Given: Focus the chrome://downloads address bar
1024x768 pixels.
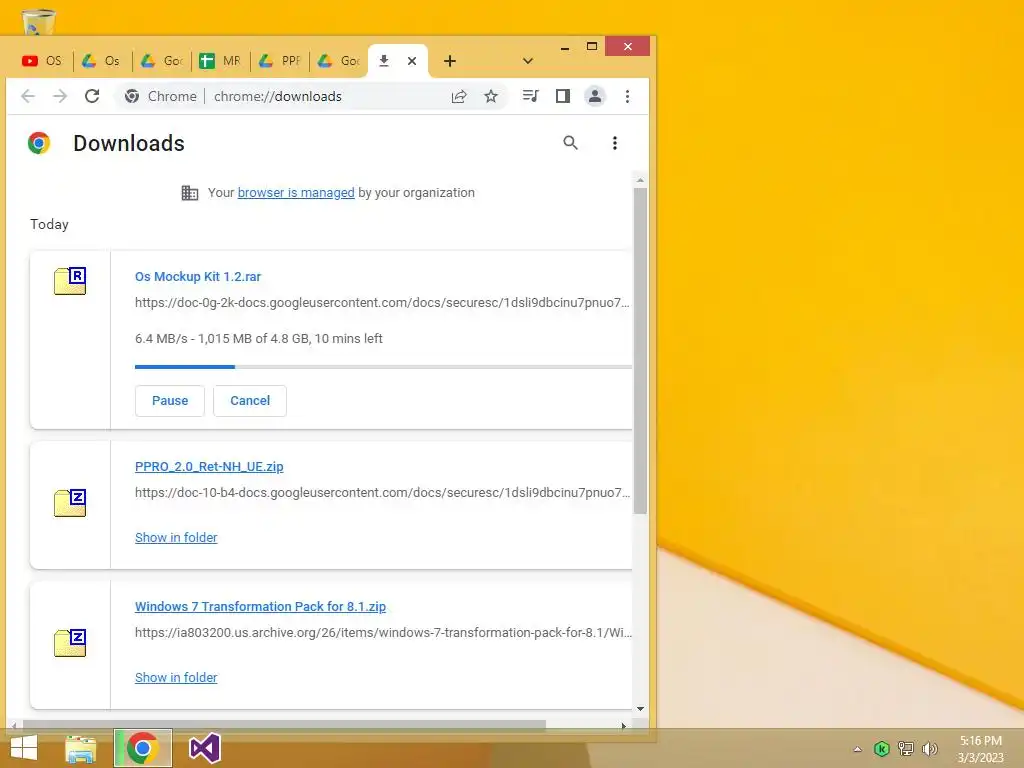Looking at the screenshot, I should 278,96.
